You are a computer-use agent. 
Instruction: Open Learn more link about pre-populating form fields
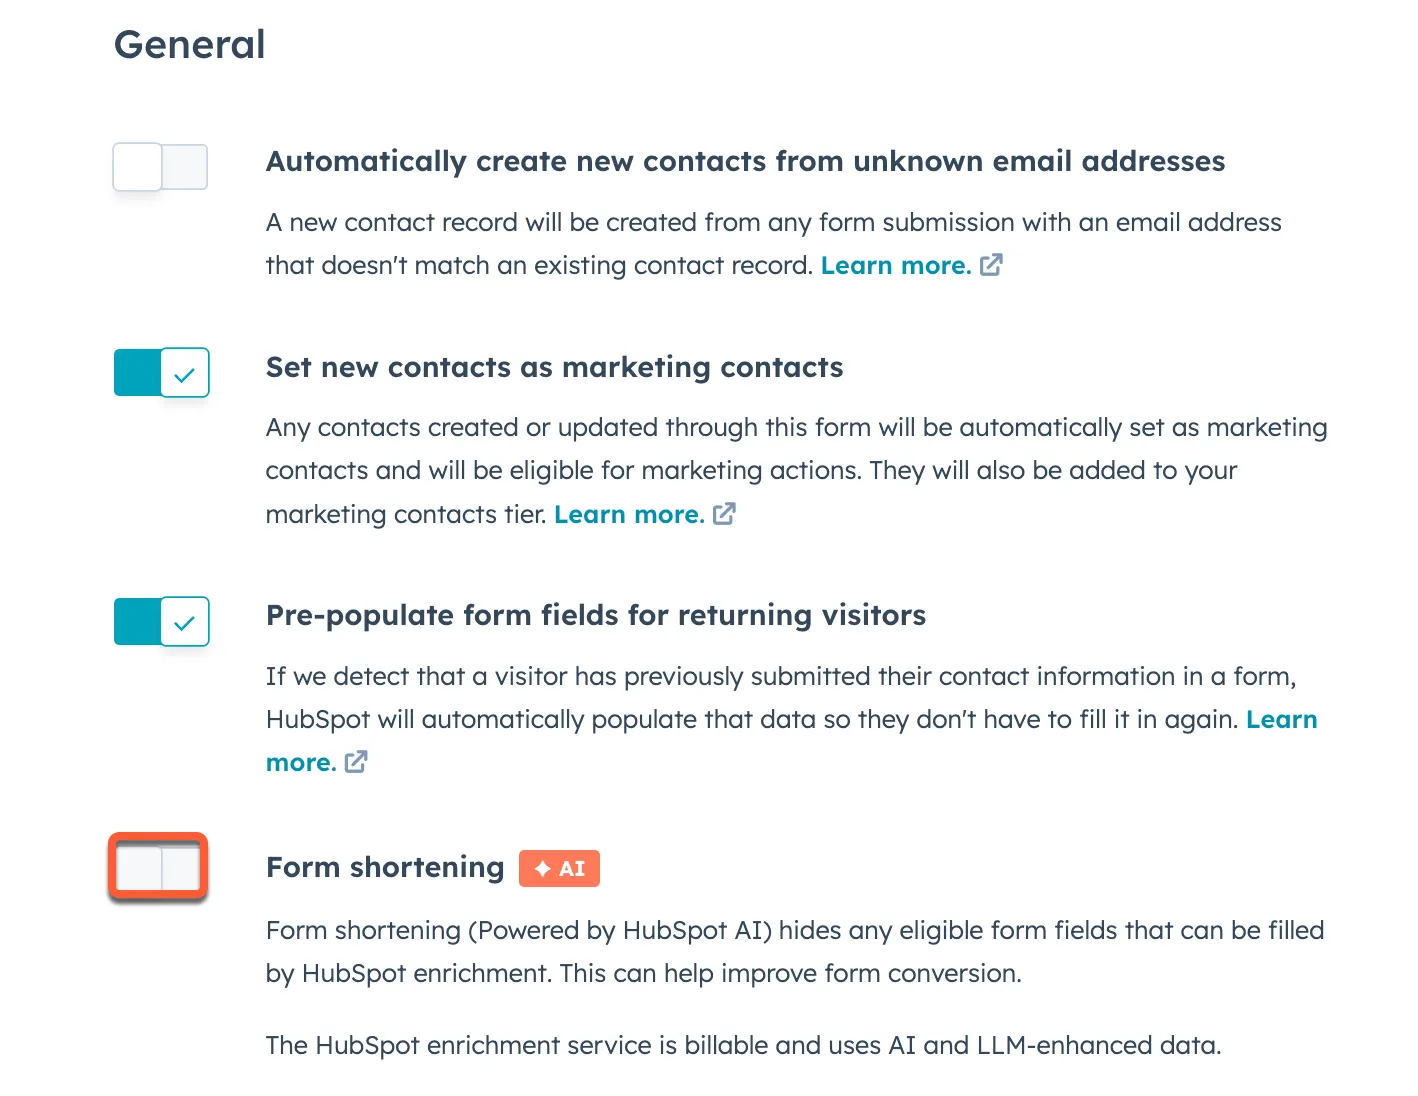tap(791, 741)
